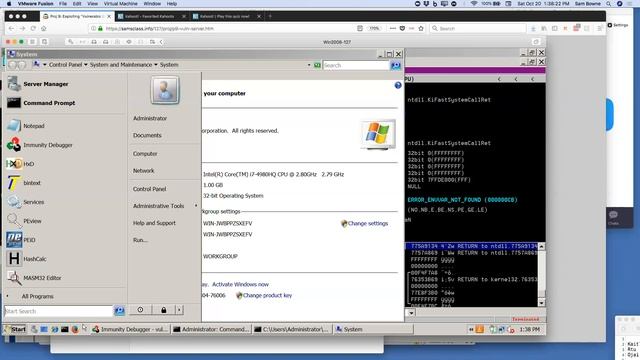
Task: Lock the computer using lock button
Action: tap(164, 310)
